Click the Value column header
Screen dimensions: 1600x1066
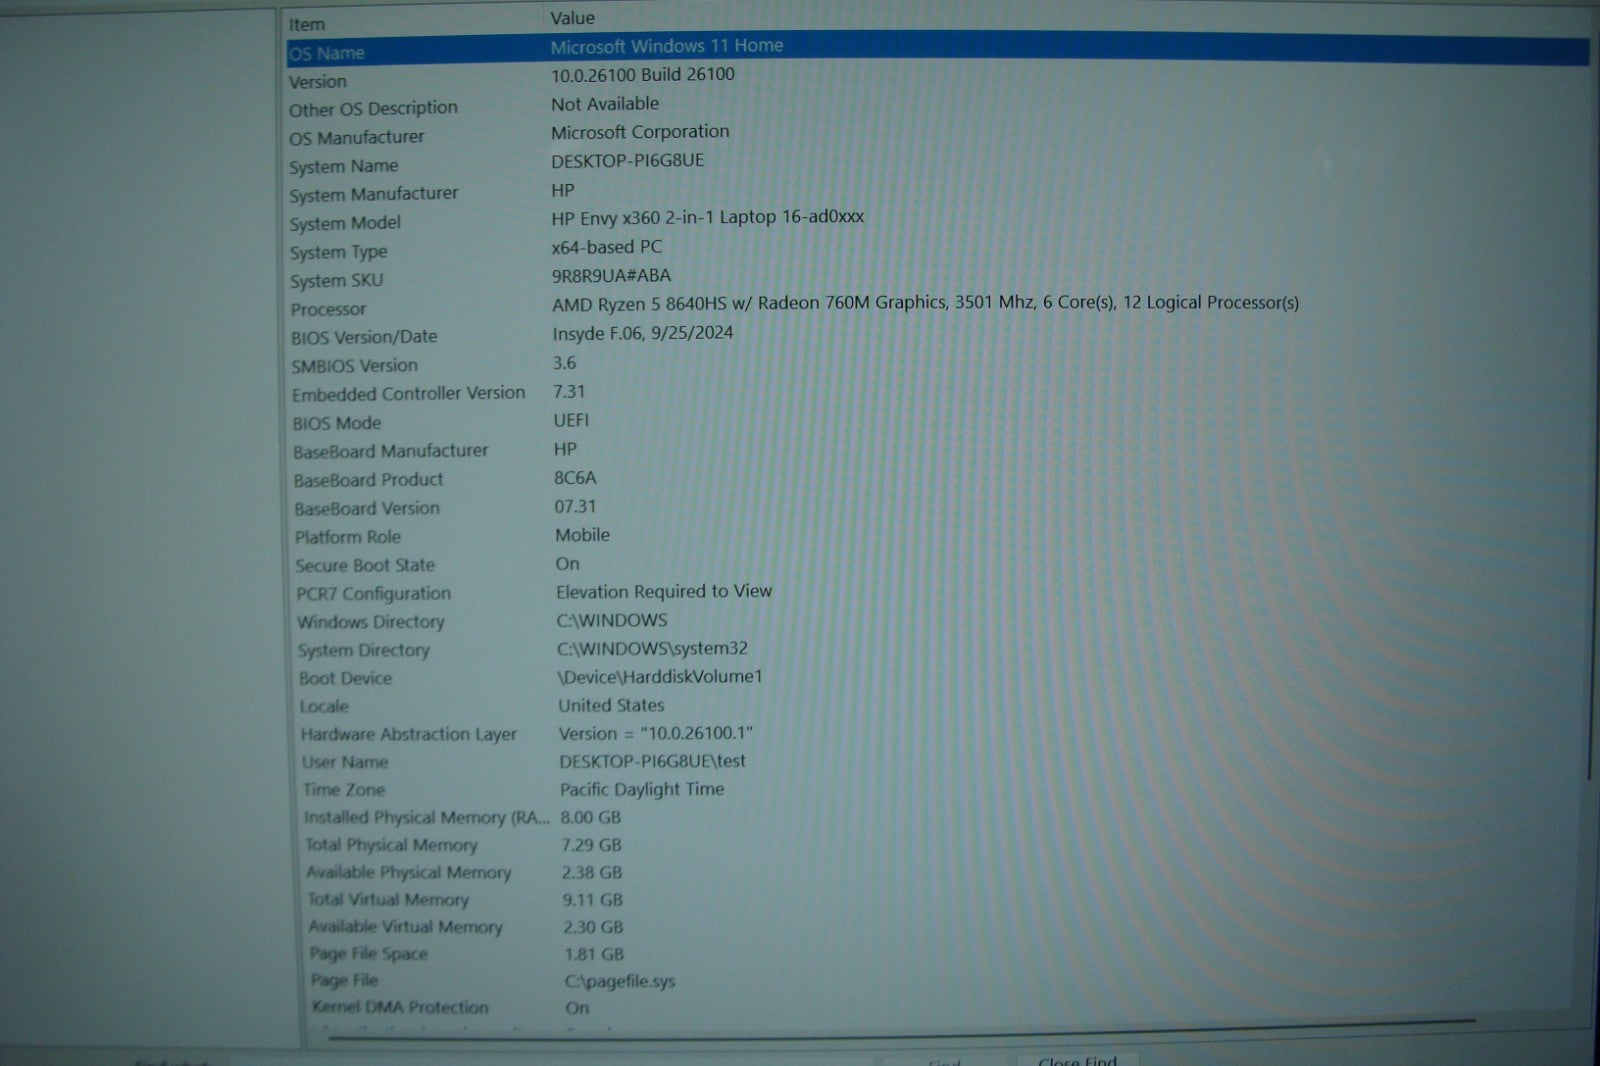point(572,18)
